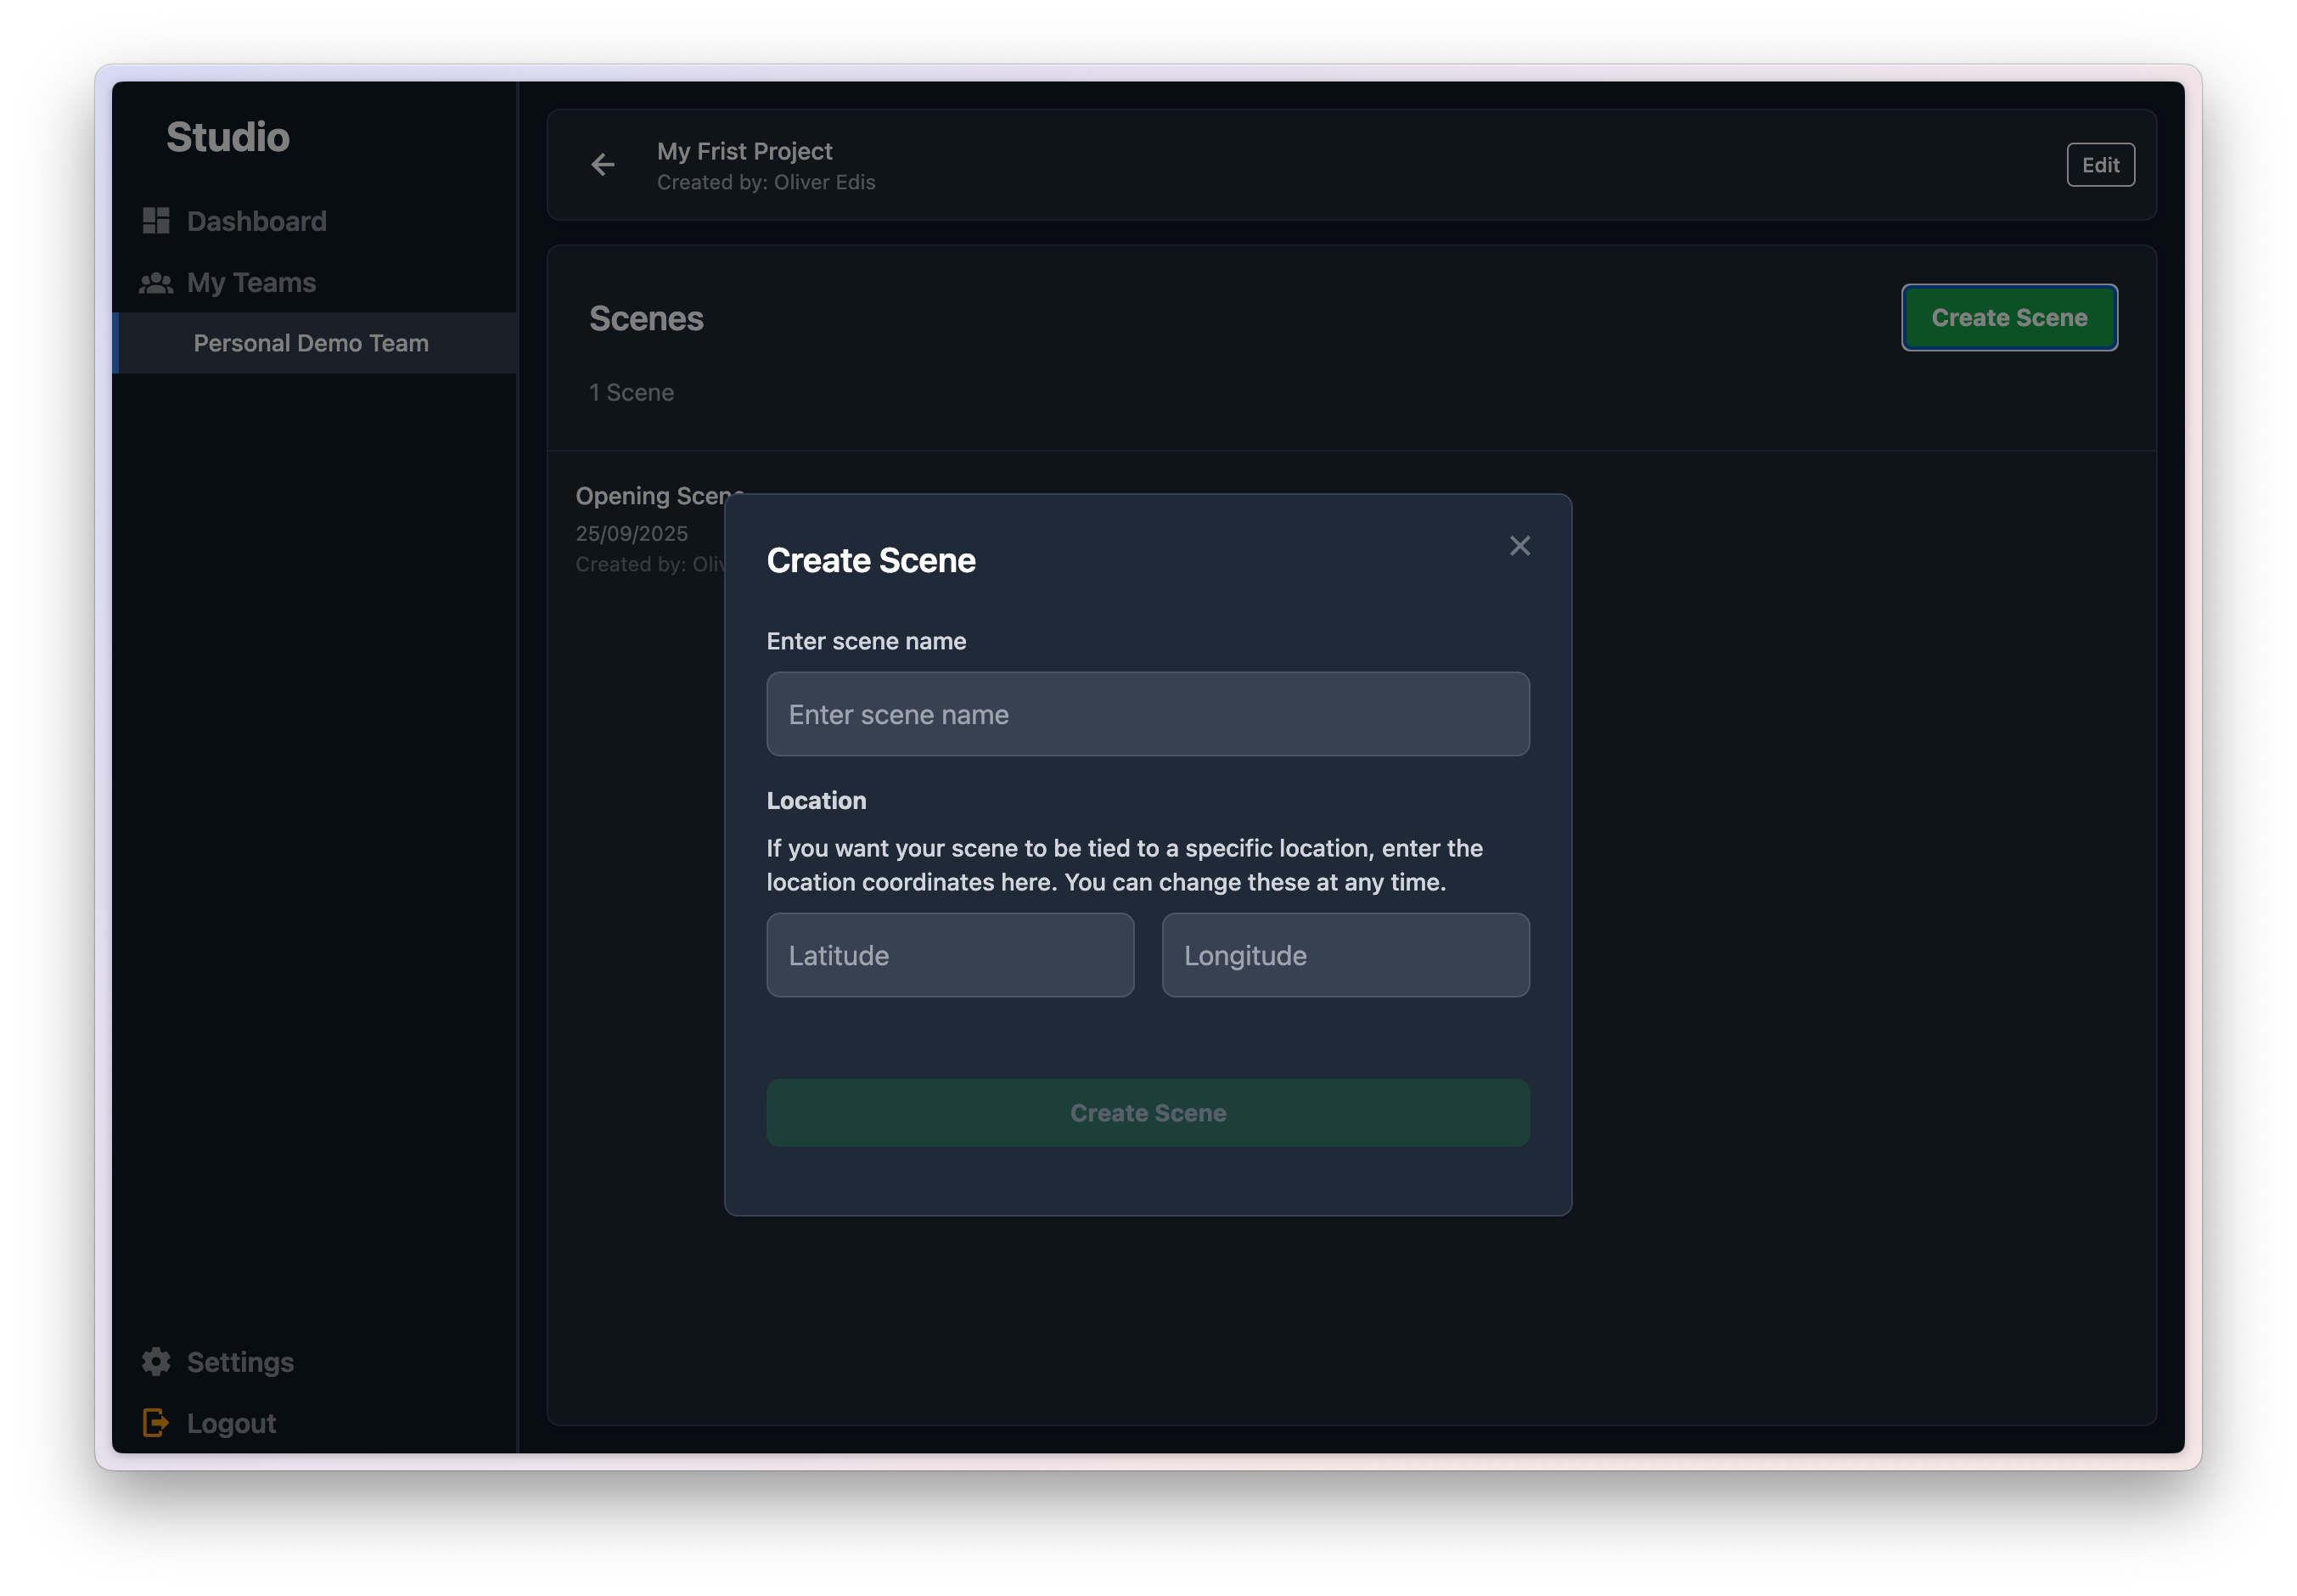
Task: Click the Logout door icon
Action: pyautogui.click(x=156, y=1423)
